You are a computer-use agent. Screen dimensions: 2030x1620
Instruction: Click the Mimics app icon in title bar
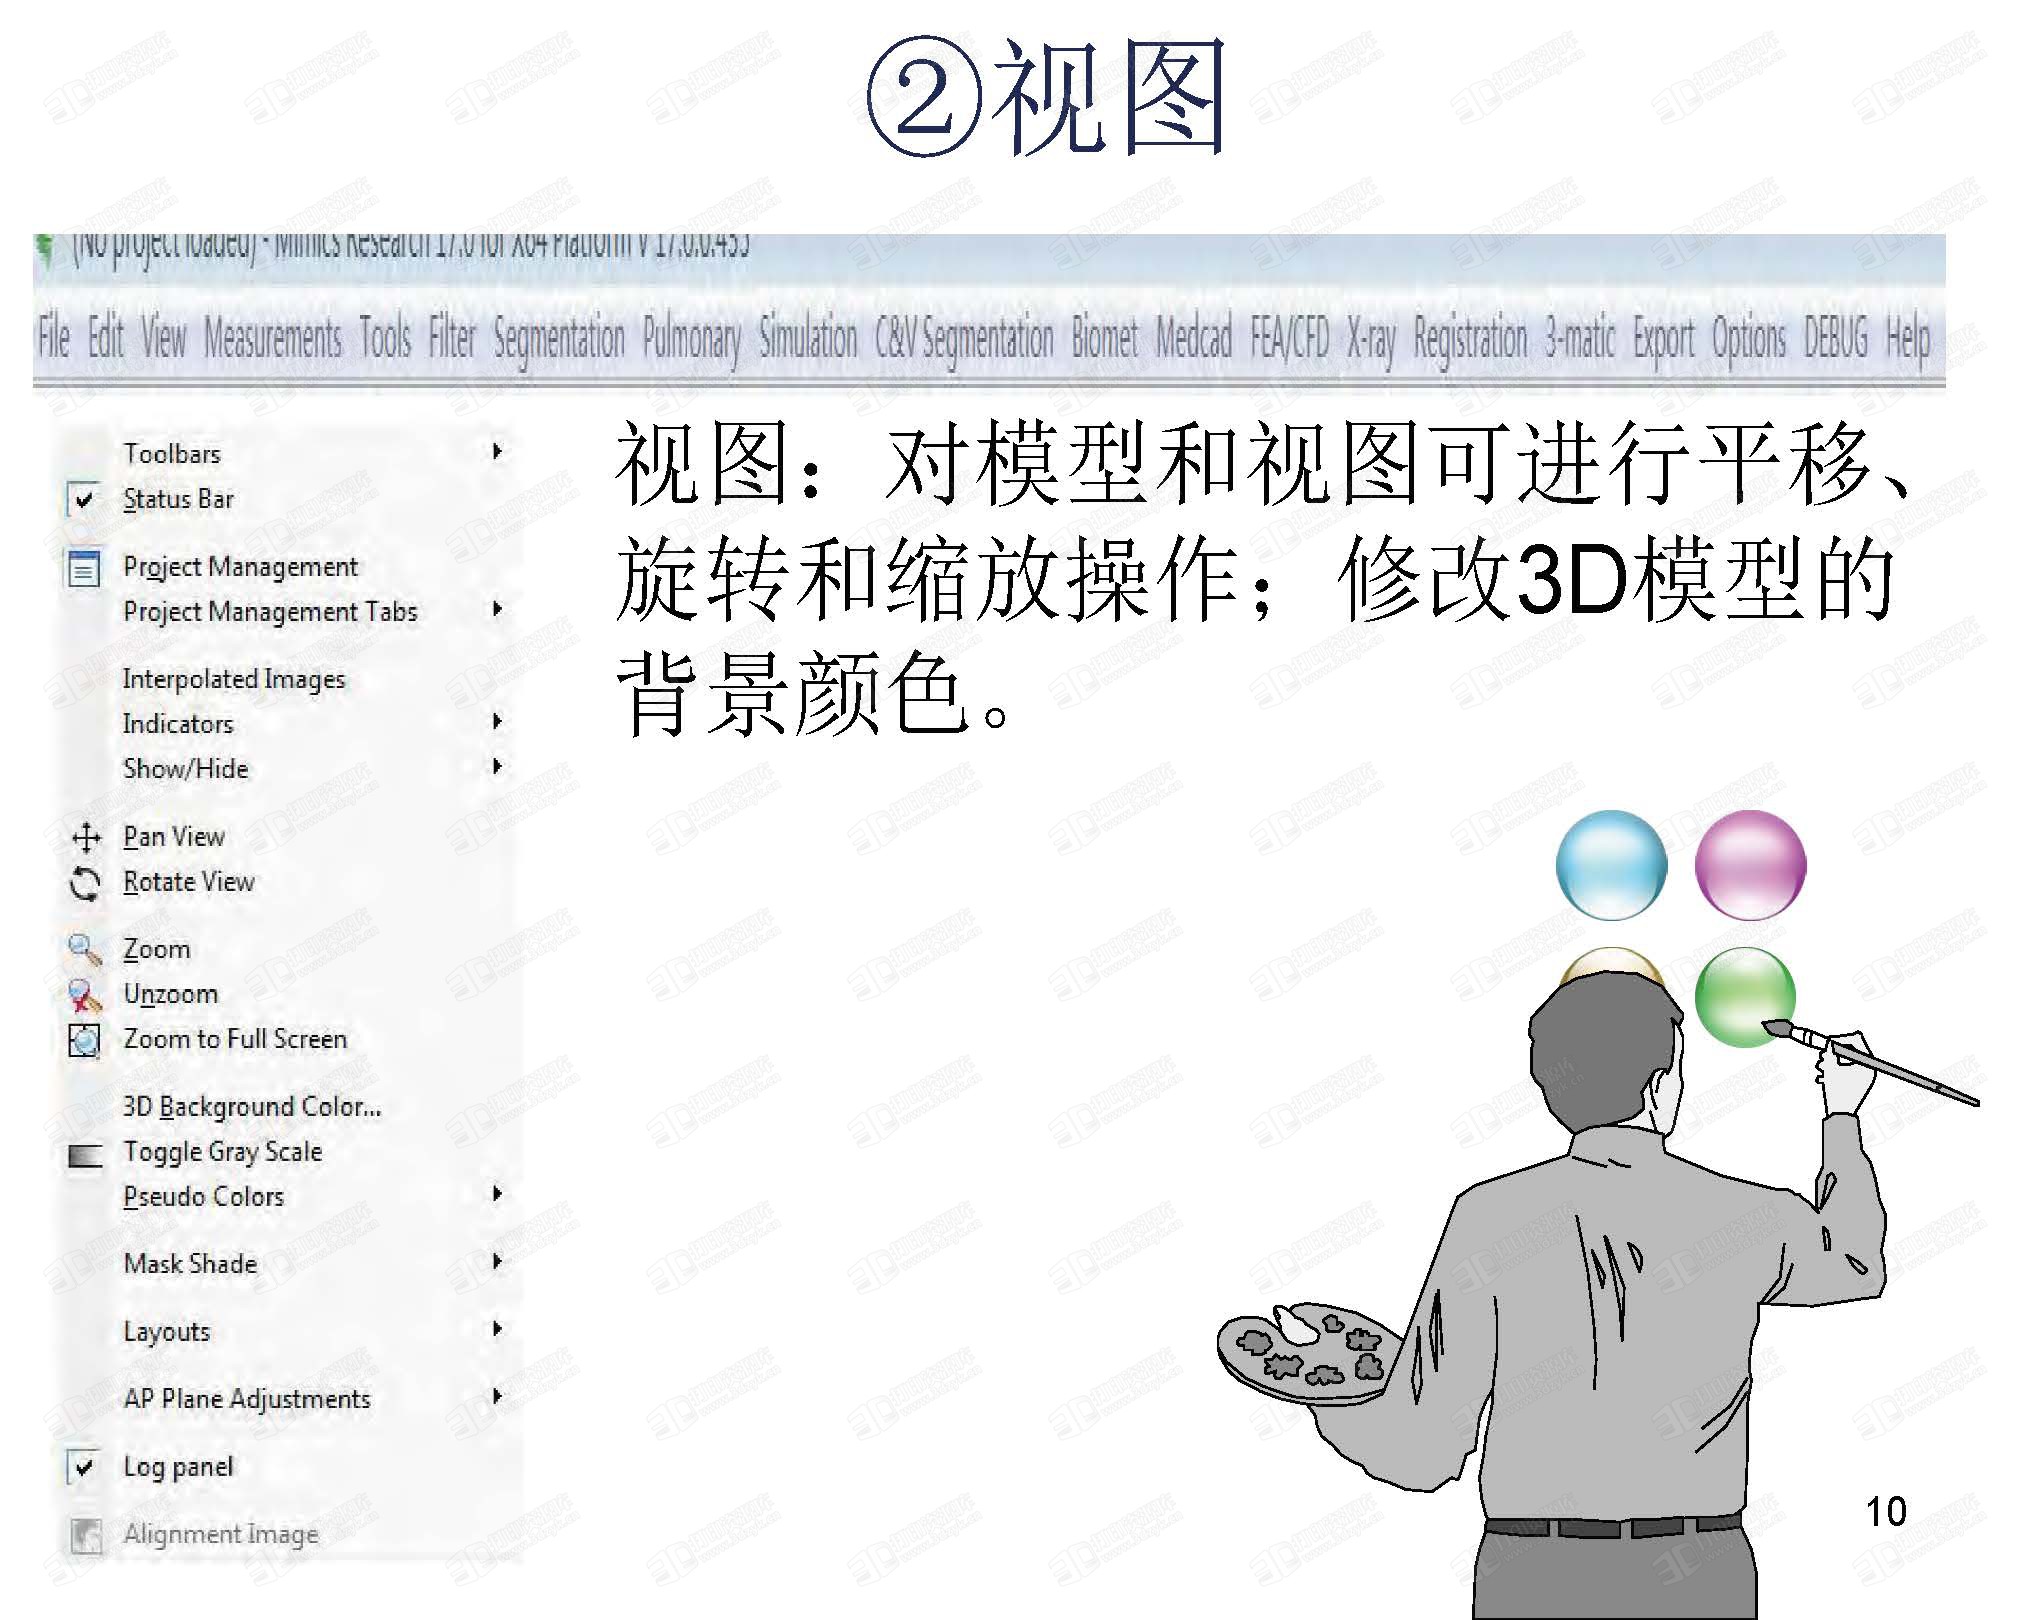click(x=45, y=250)
